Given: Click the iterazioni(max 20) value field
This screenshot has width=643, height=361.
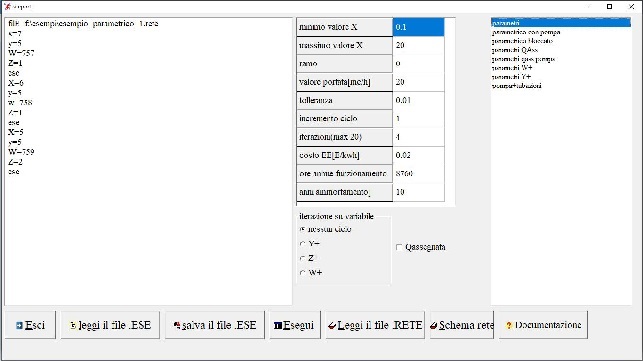Looking at the screenshot, I should coord(418,137).
